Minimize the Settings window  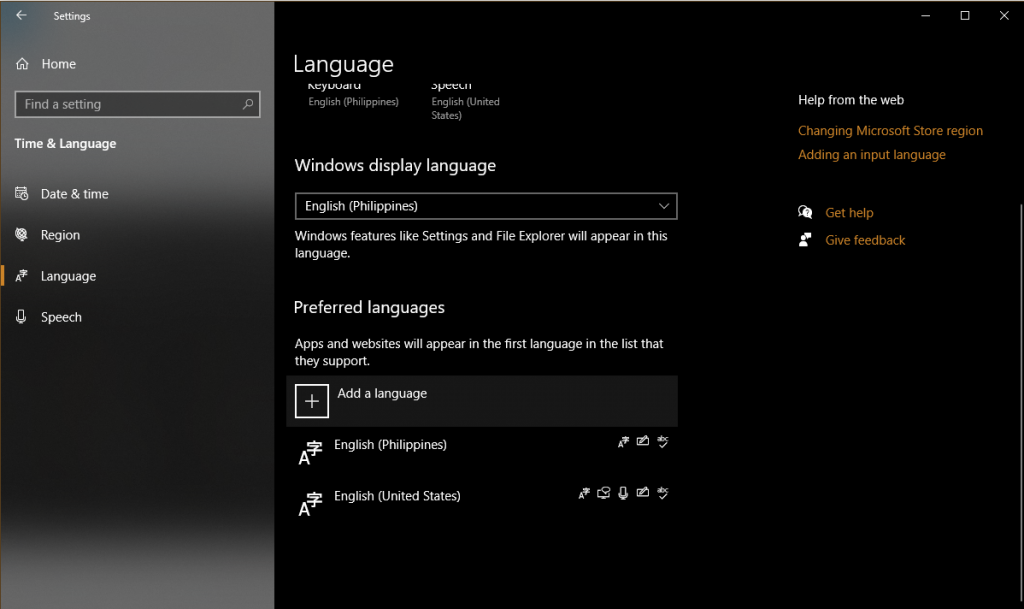click(925, 16)
